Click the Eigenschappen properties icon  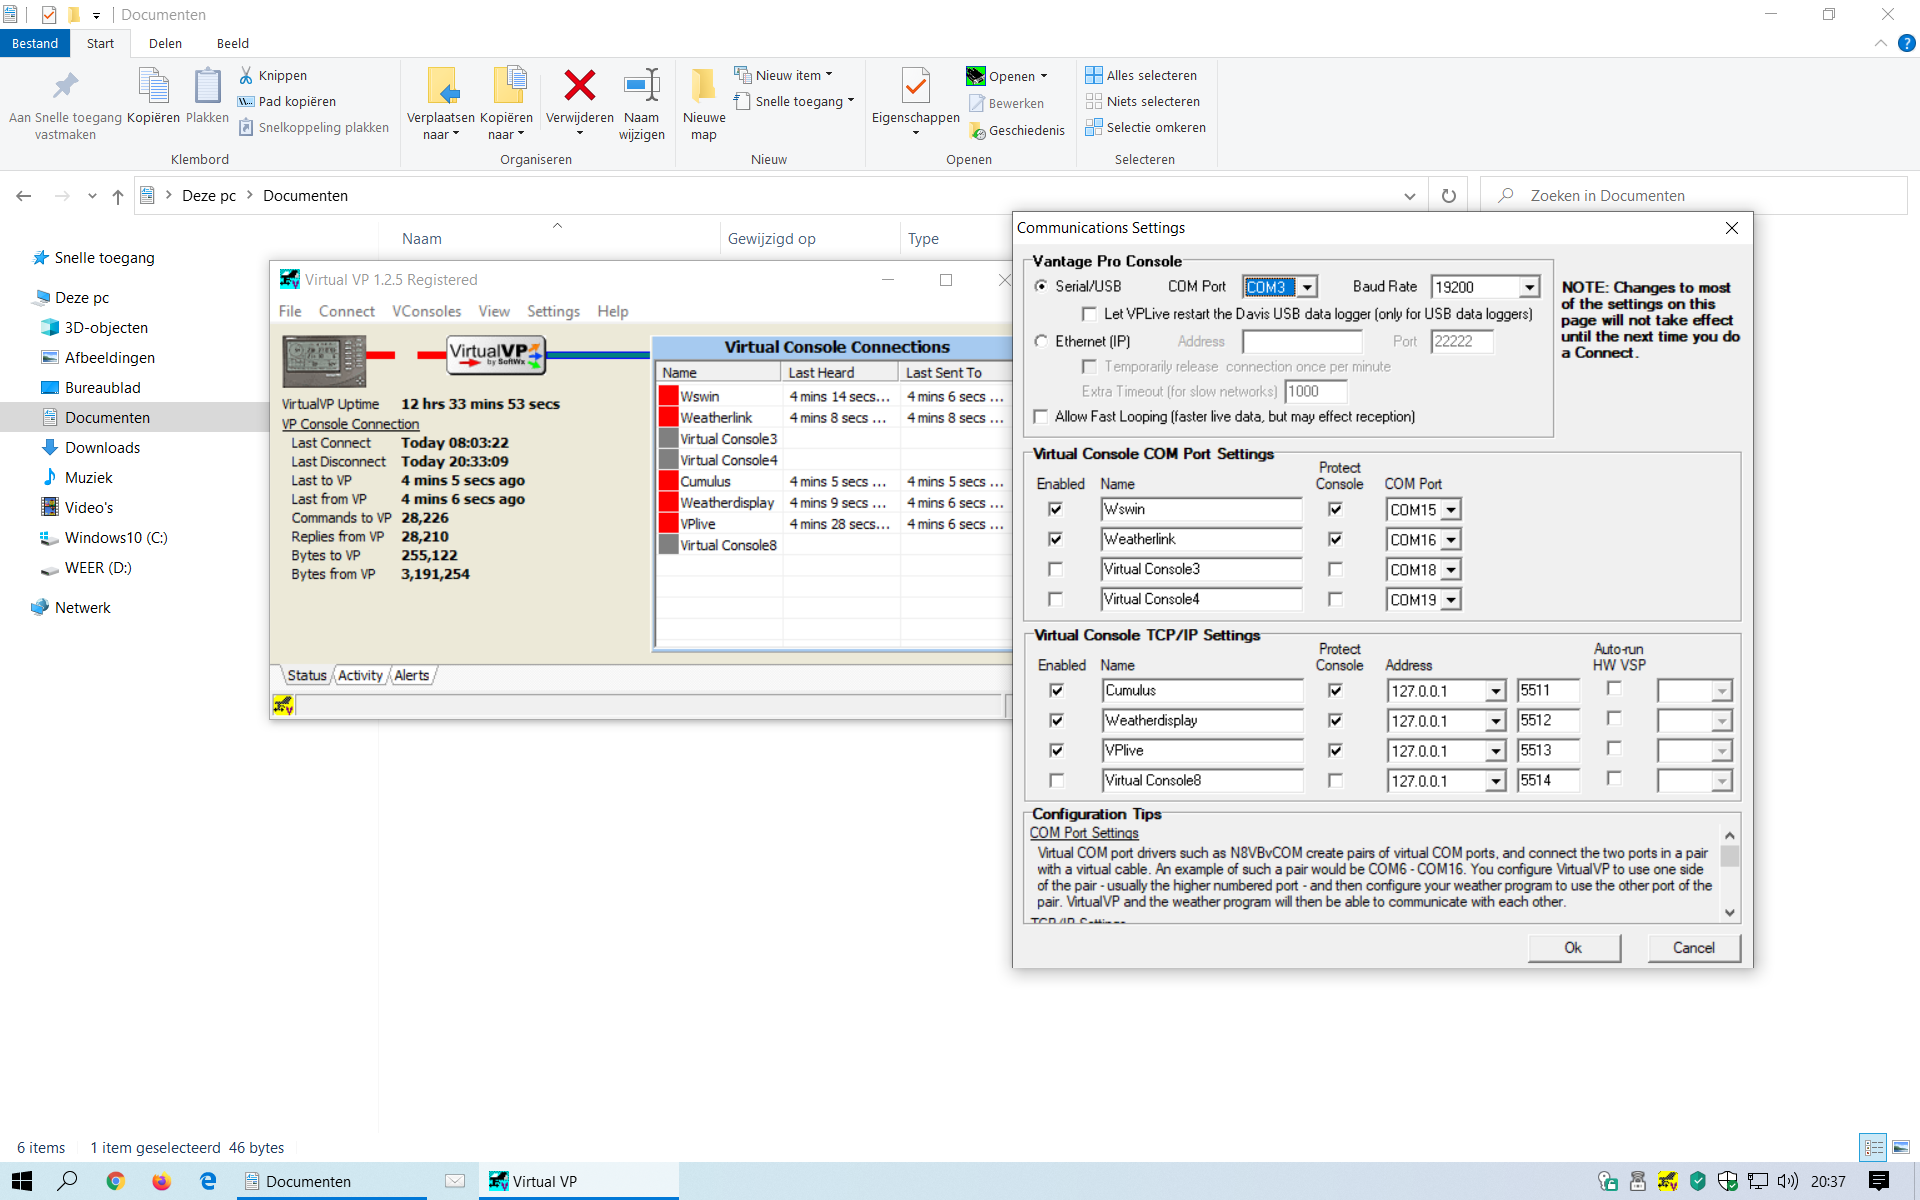click(x=915, y=86)
